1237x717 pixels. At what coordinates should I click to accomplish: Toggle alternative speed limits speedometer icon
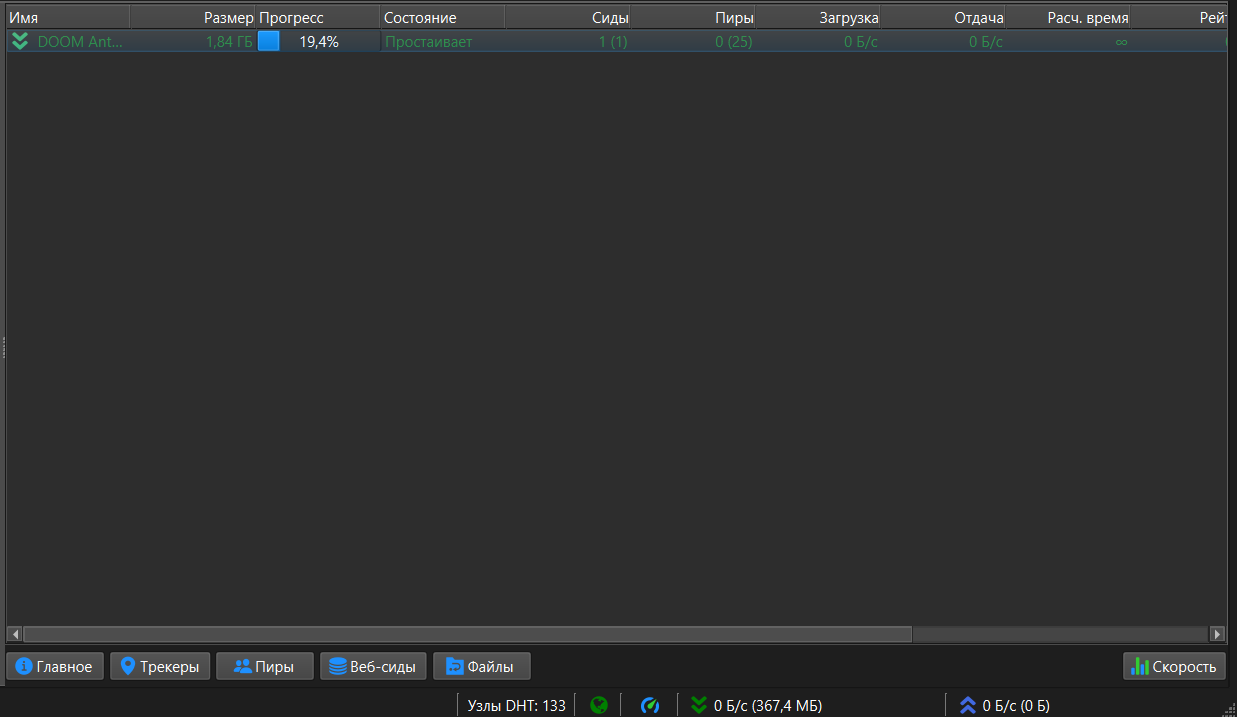[x=650, y=706]
